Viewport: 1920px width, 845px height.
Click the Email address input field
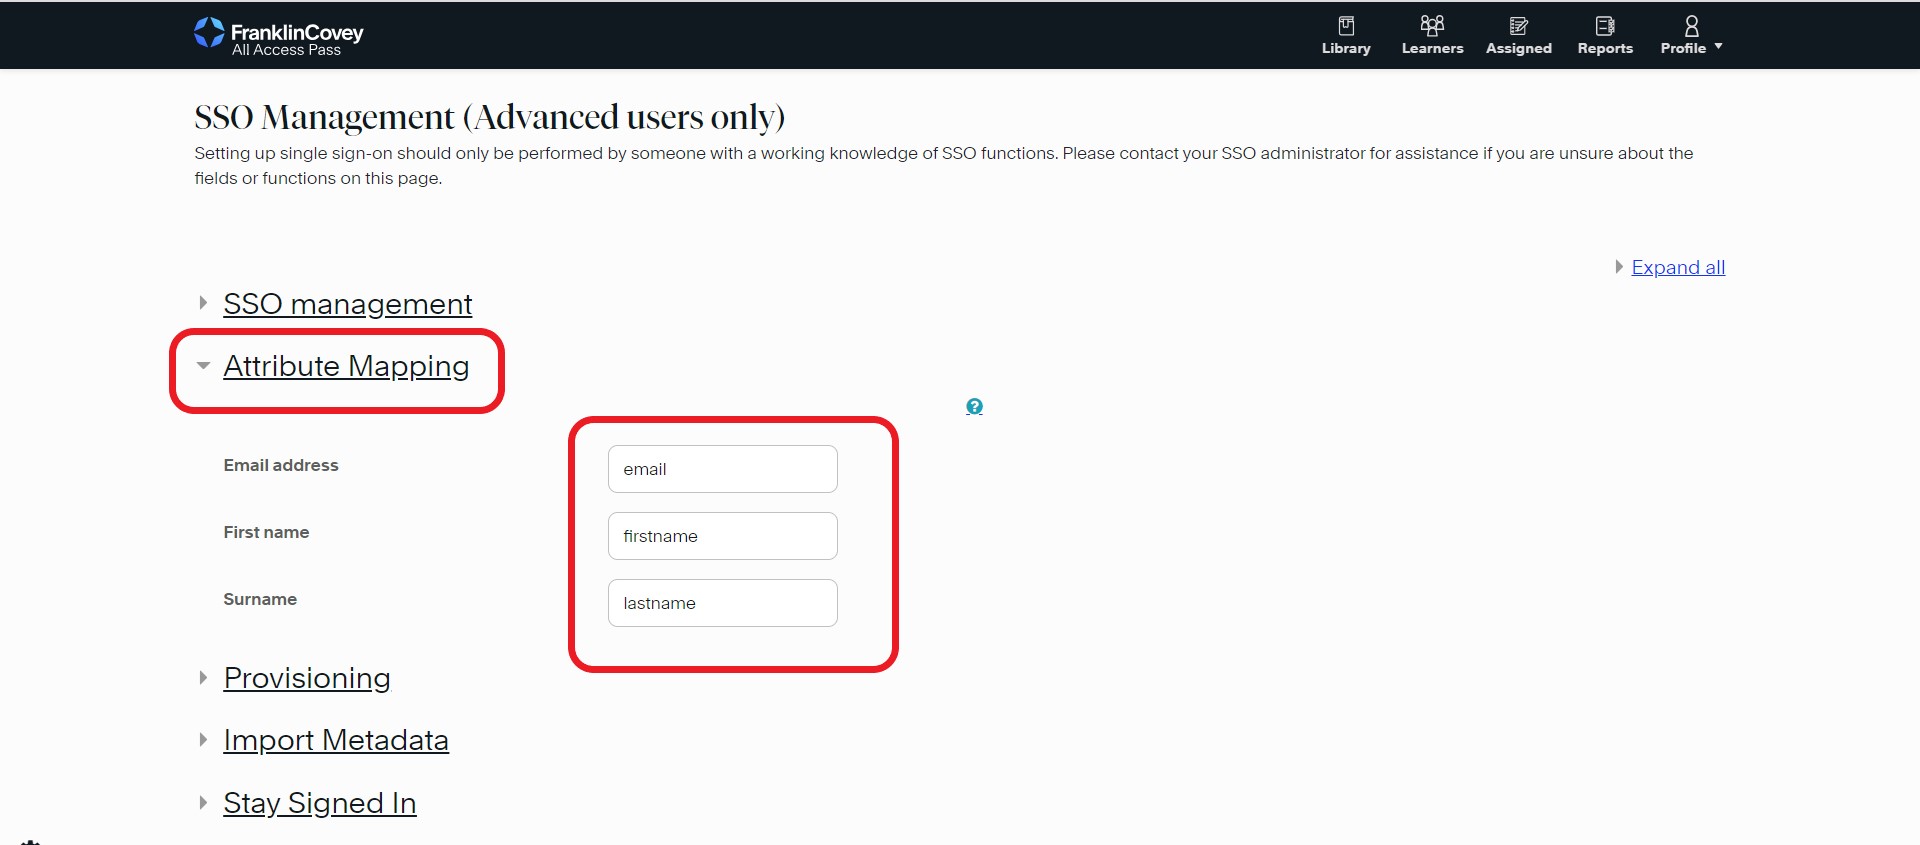[x=722, y=469]
